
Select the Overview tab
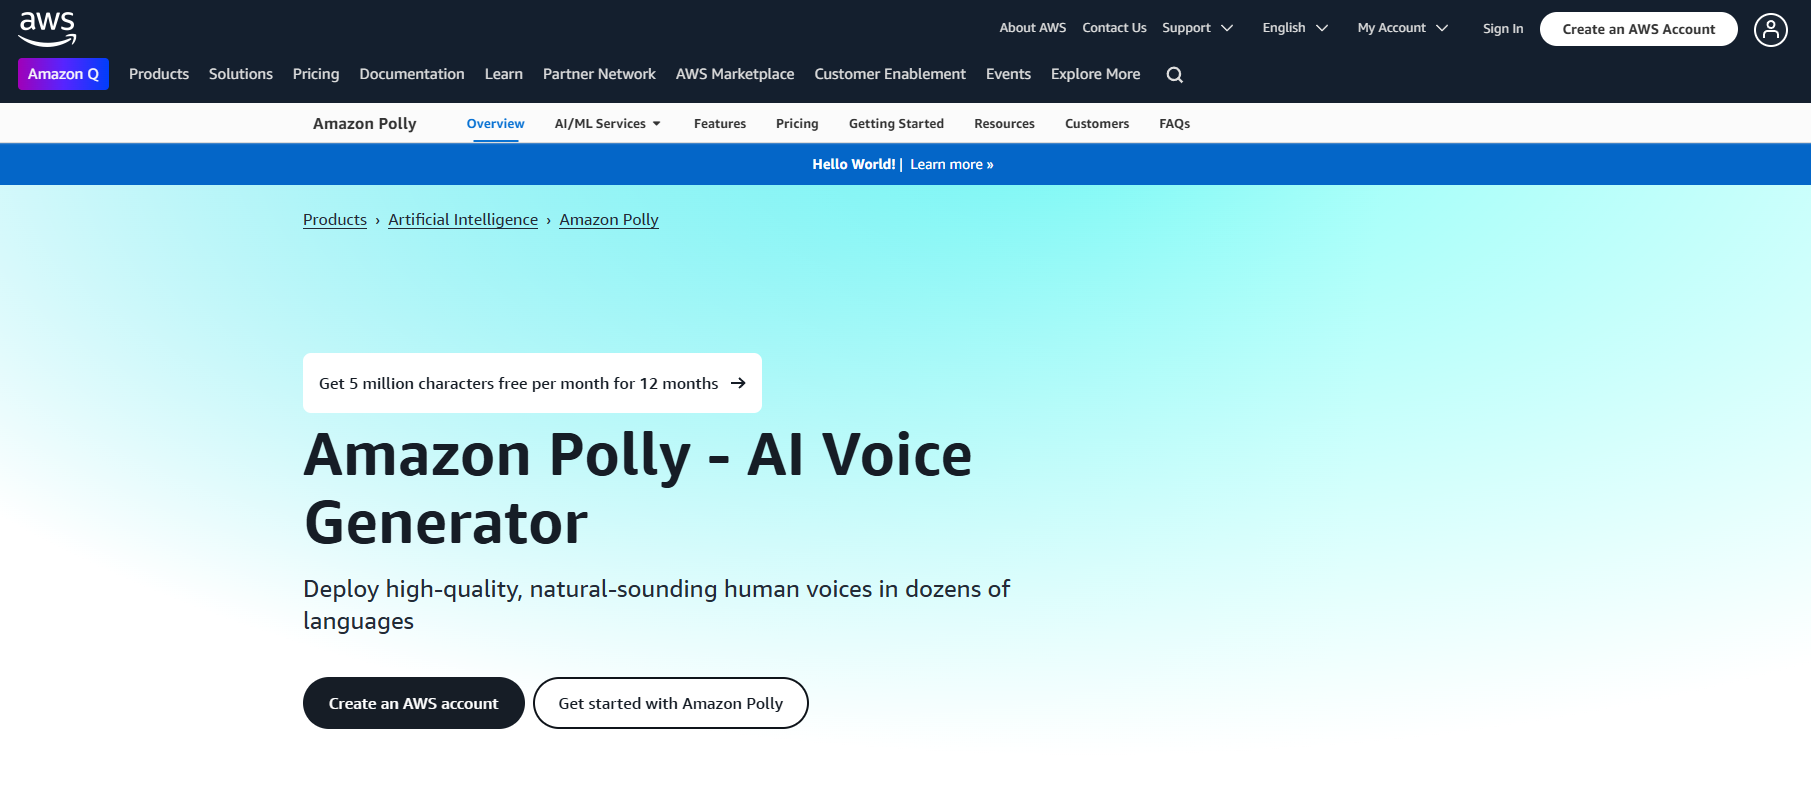[495, 124]
